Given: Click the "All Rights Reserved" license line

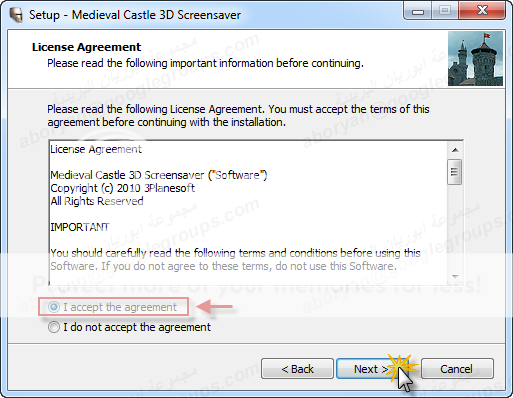Looking at the screenshot, I should click(x=97, y=201).
